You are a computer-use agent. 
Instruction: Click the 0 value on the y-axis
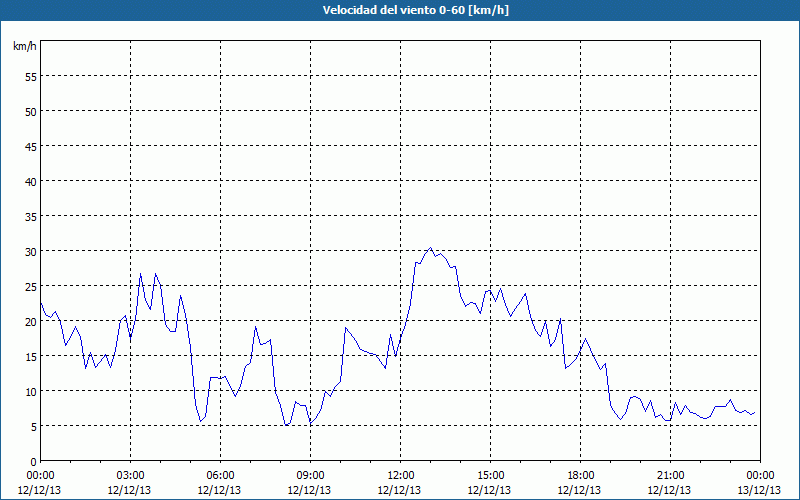[34, 461]
